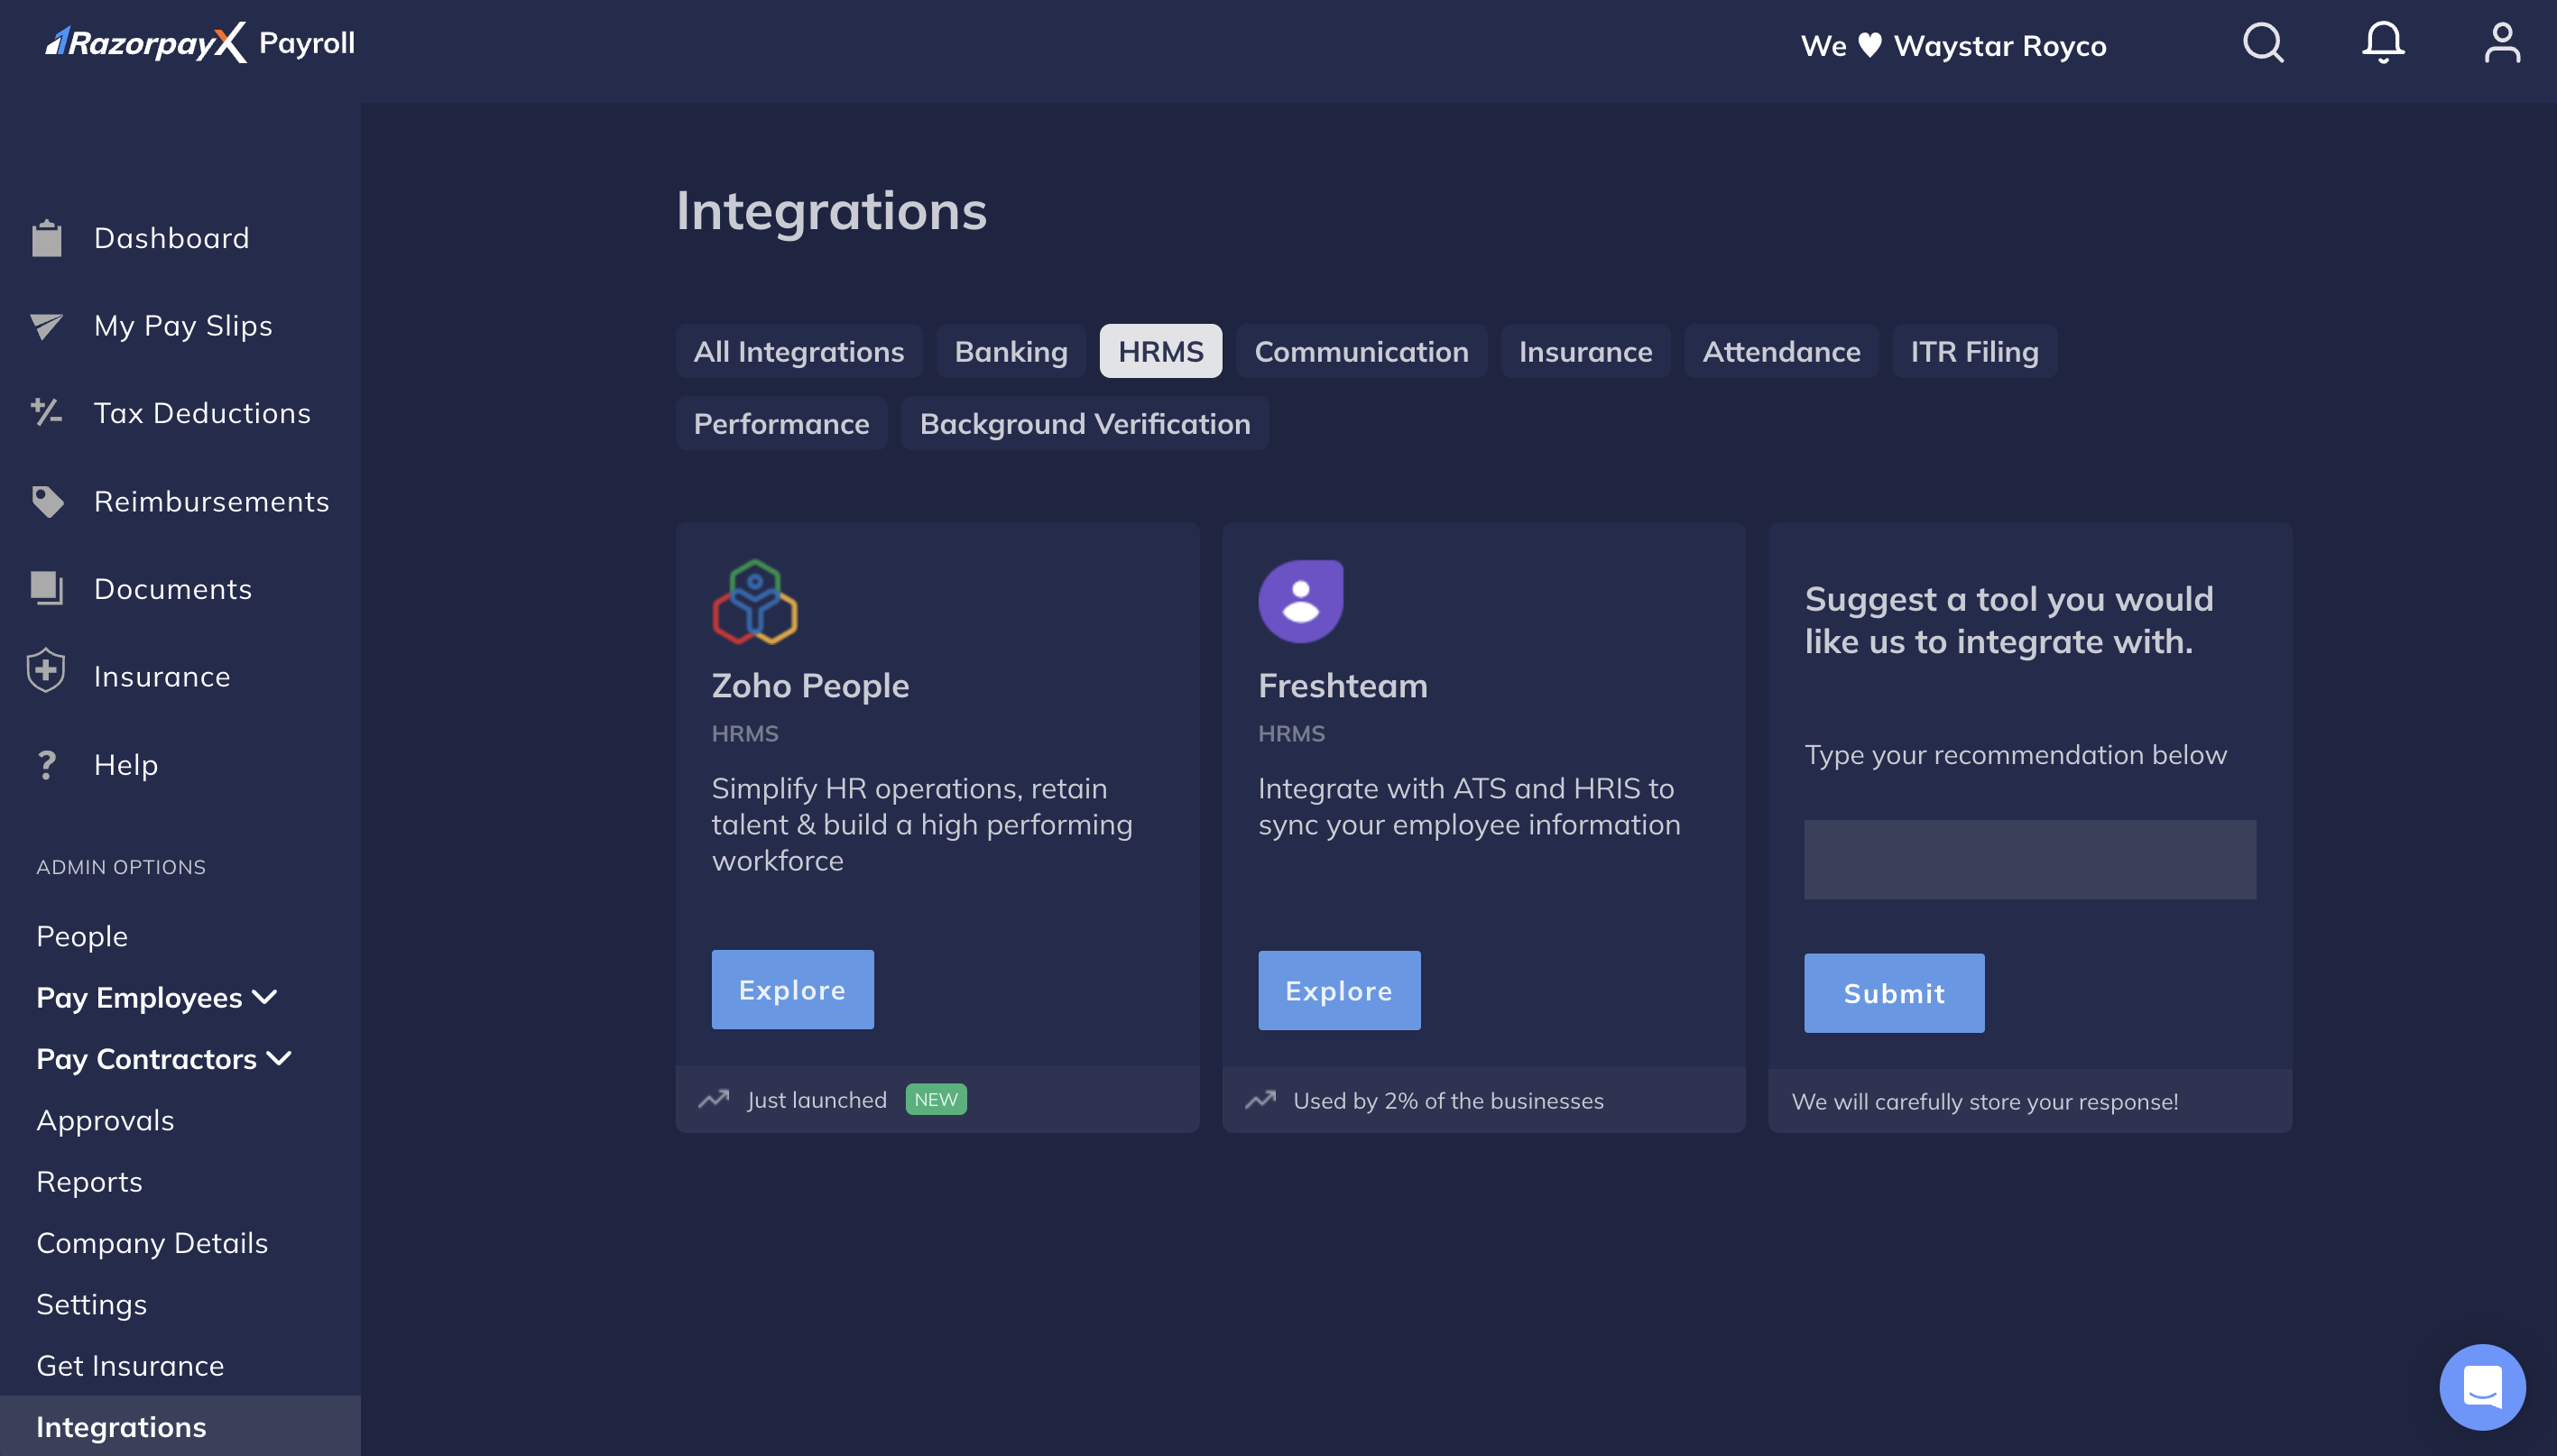Explore the Freshteam integration
This screenshot has width=2557, height=1456.
pyautogui.click(x=1339, y=991)
